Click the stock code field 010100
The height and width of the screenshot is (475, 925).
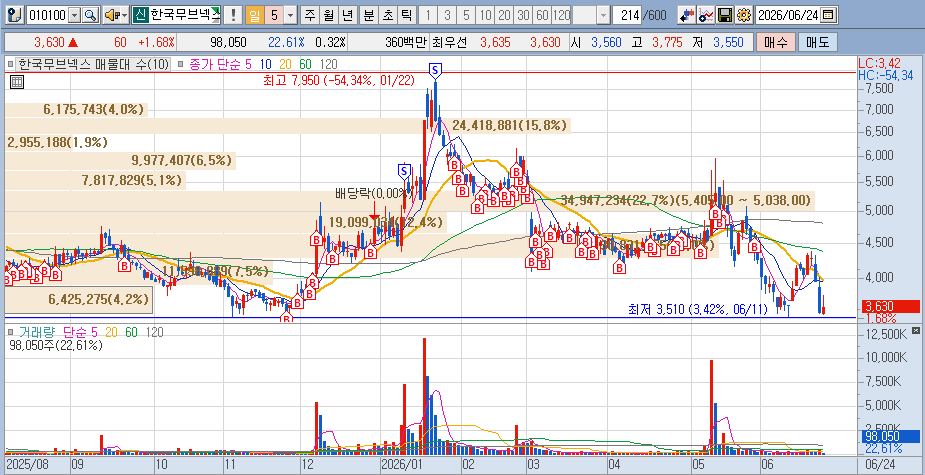point(47,15)
